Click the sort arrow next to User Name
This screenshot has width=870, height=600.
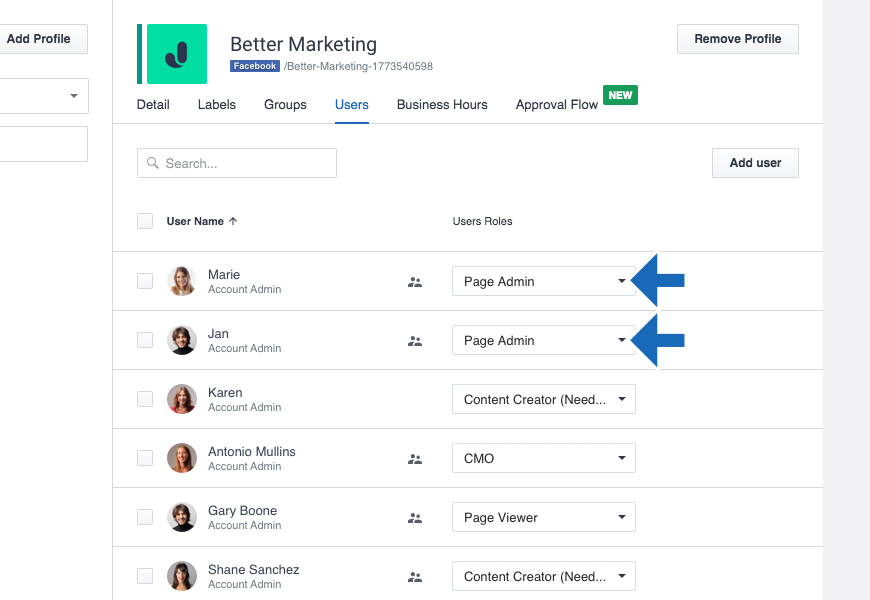click(233, 221)
